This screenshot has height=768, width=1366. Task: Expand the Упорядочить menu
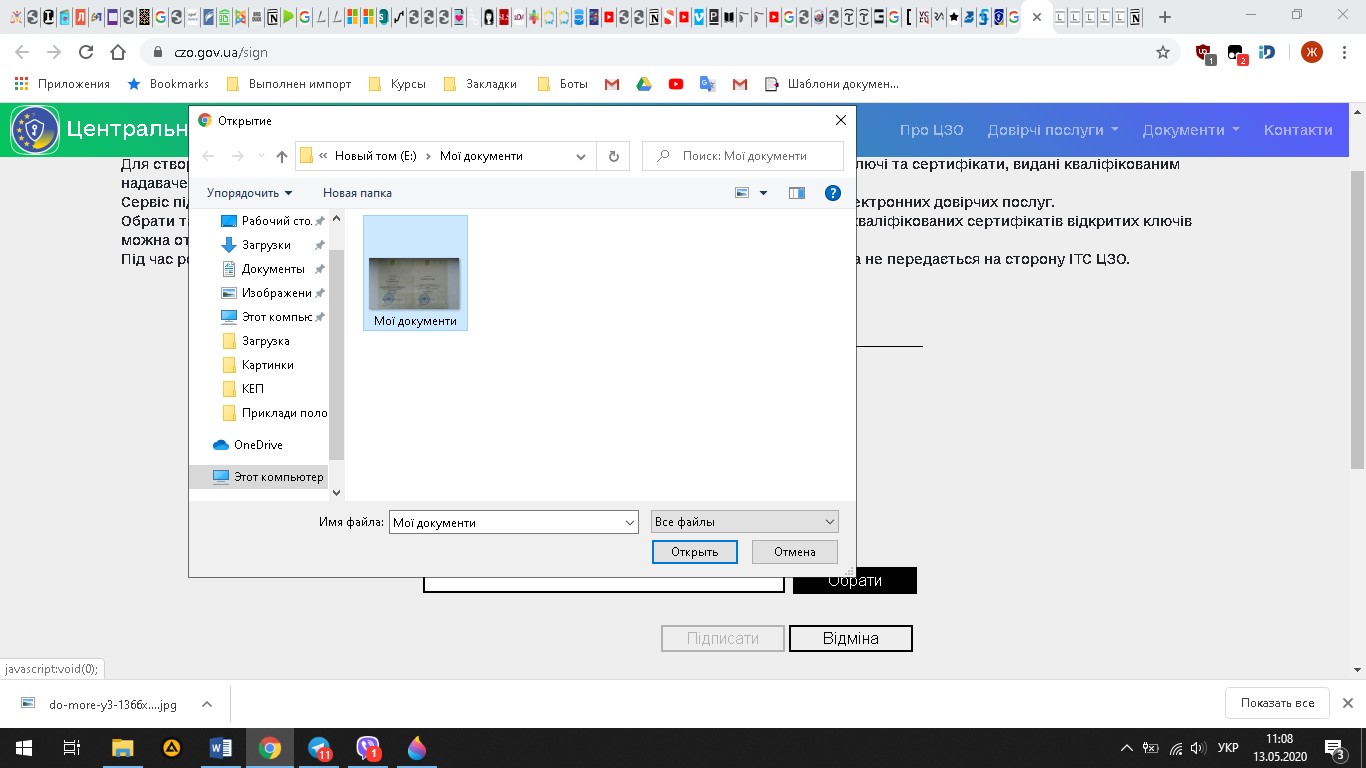tap(249, 193)
